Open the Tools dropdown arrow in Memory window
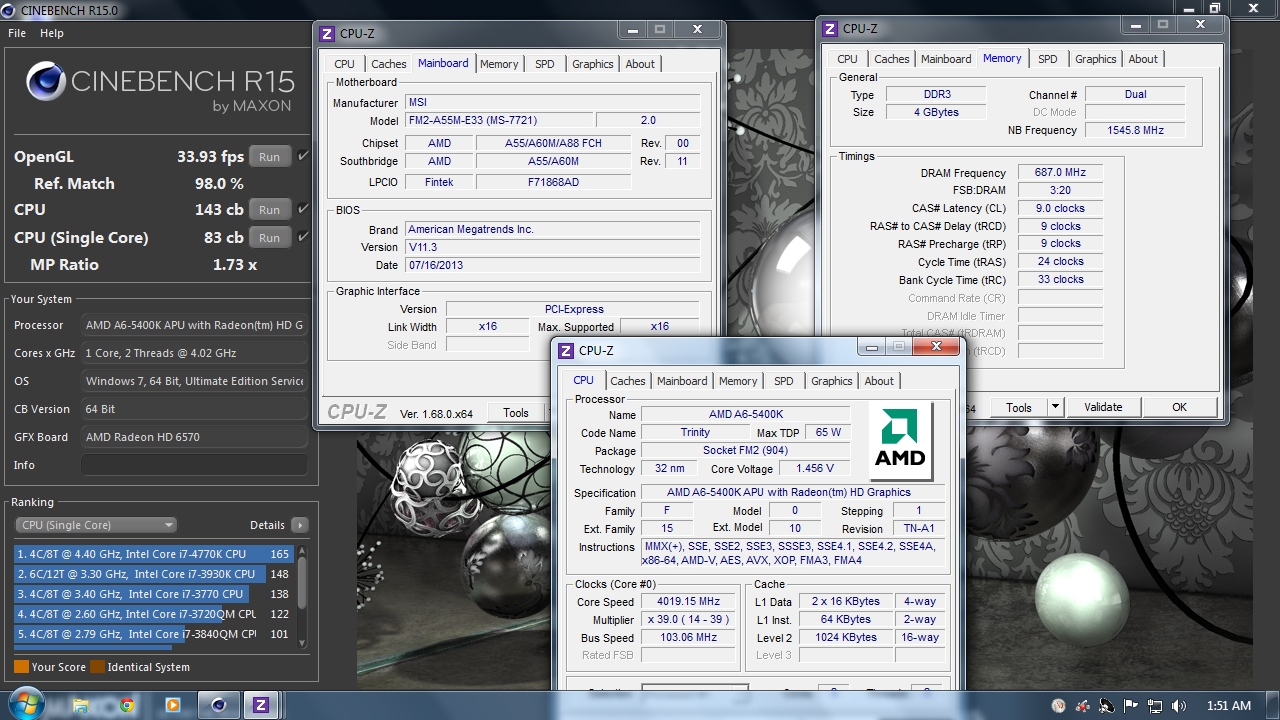This screenshot has width=1280, height=720. (1055, 407)
